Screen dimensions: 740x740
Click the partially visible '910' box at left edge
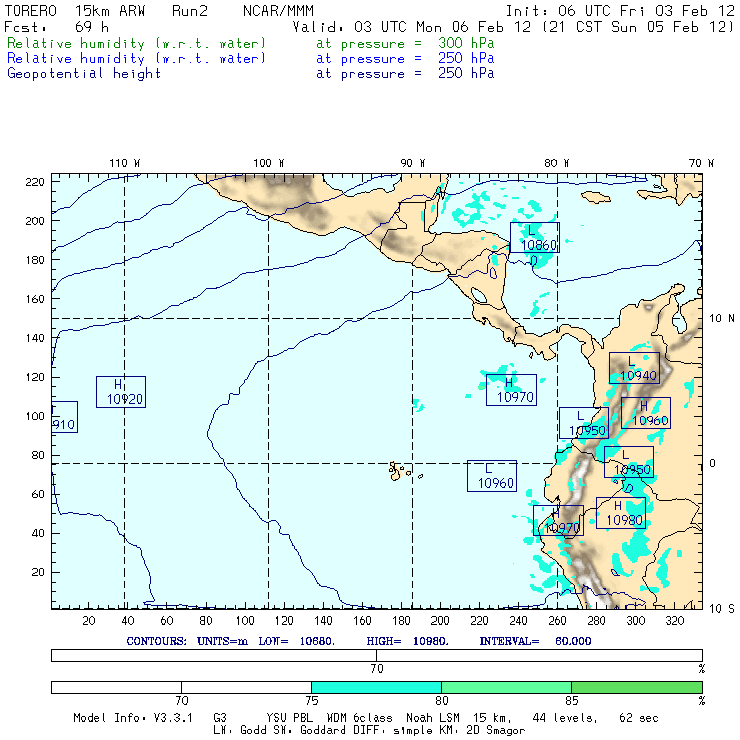pos(65,417)
